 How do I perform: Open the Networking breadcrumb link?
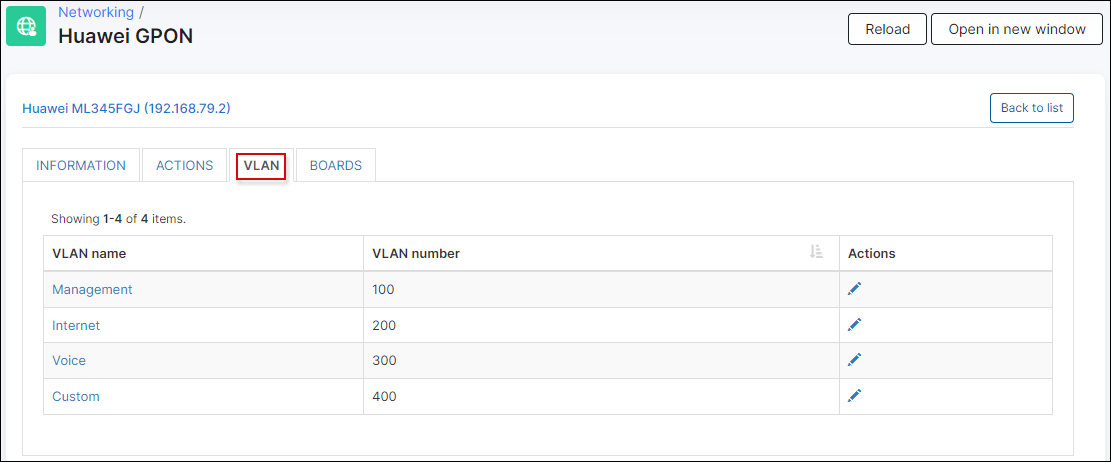(x=96, y=12)
